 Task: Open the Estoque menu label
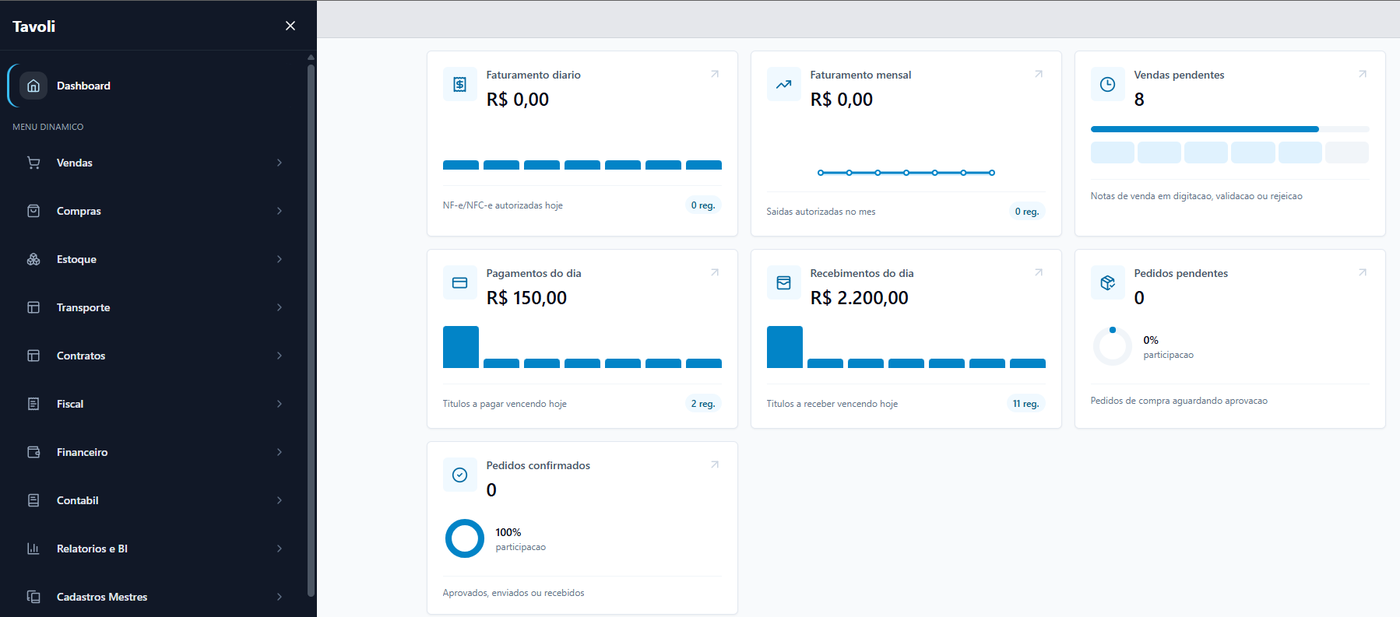[77, 259]
